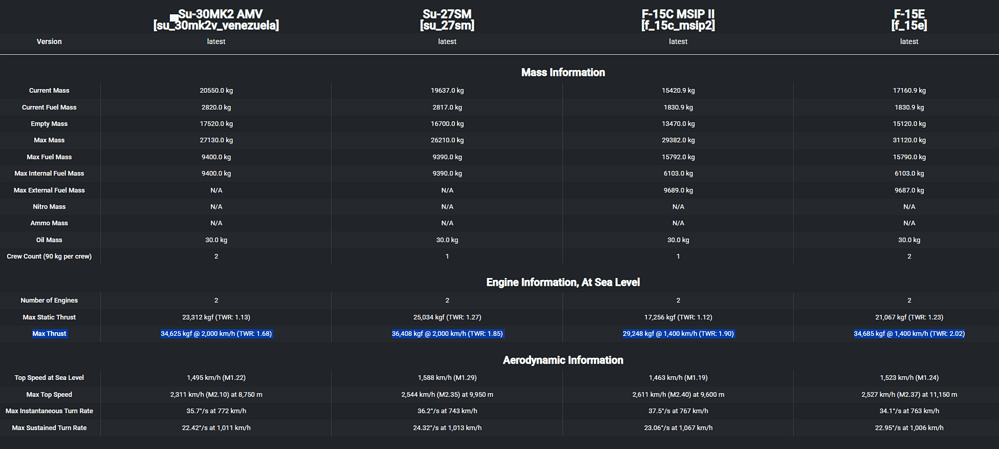Select the 1,588 km/h (M1.29) value
The height and width of the screenshot is (449, 999).
click(447, 378)
